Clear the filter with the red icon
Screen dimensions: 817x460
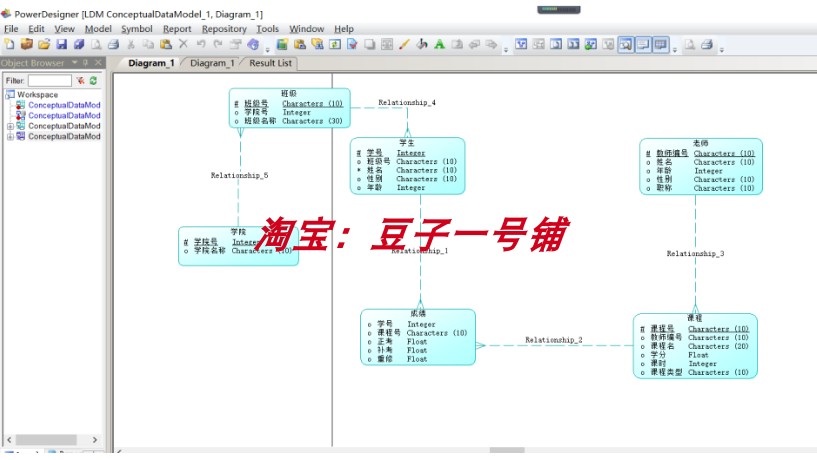point(80,81)
